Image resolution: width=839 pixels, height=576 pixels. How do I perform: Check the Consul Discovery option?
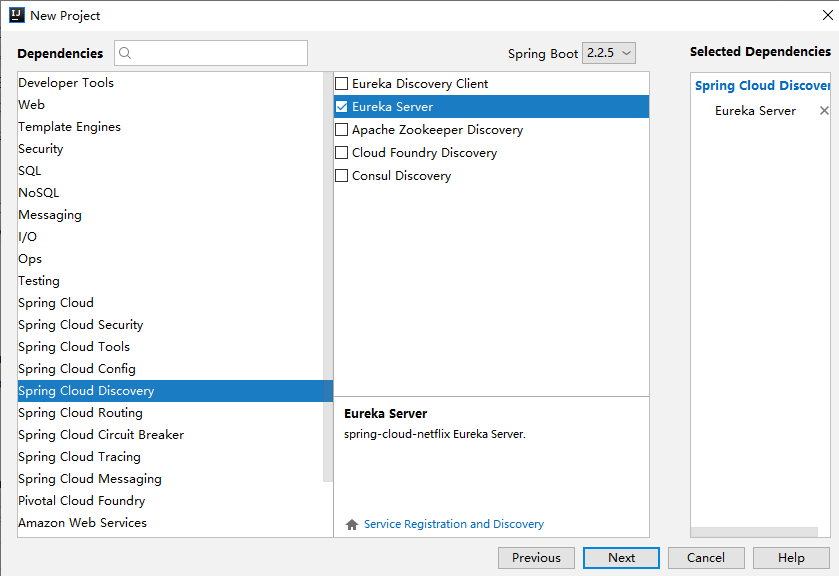pyautogui.click(x=342, y=176)
